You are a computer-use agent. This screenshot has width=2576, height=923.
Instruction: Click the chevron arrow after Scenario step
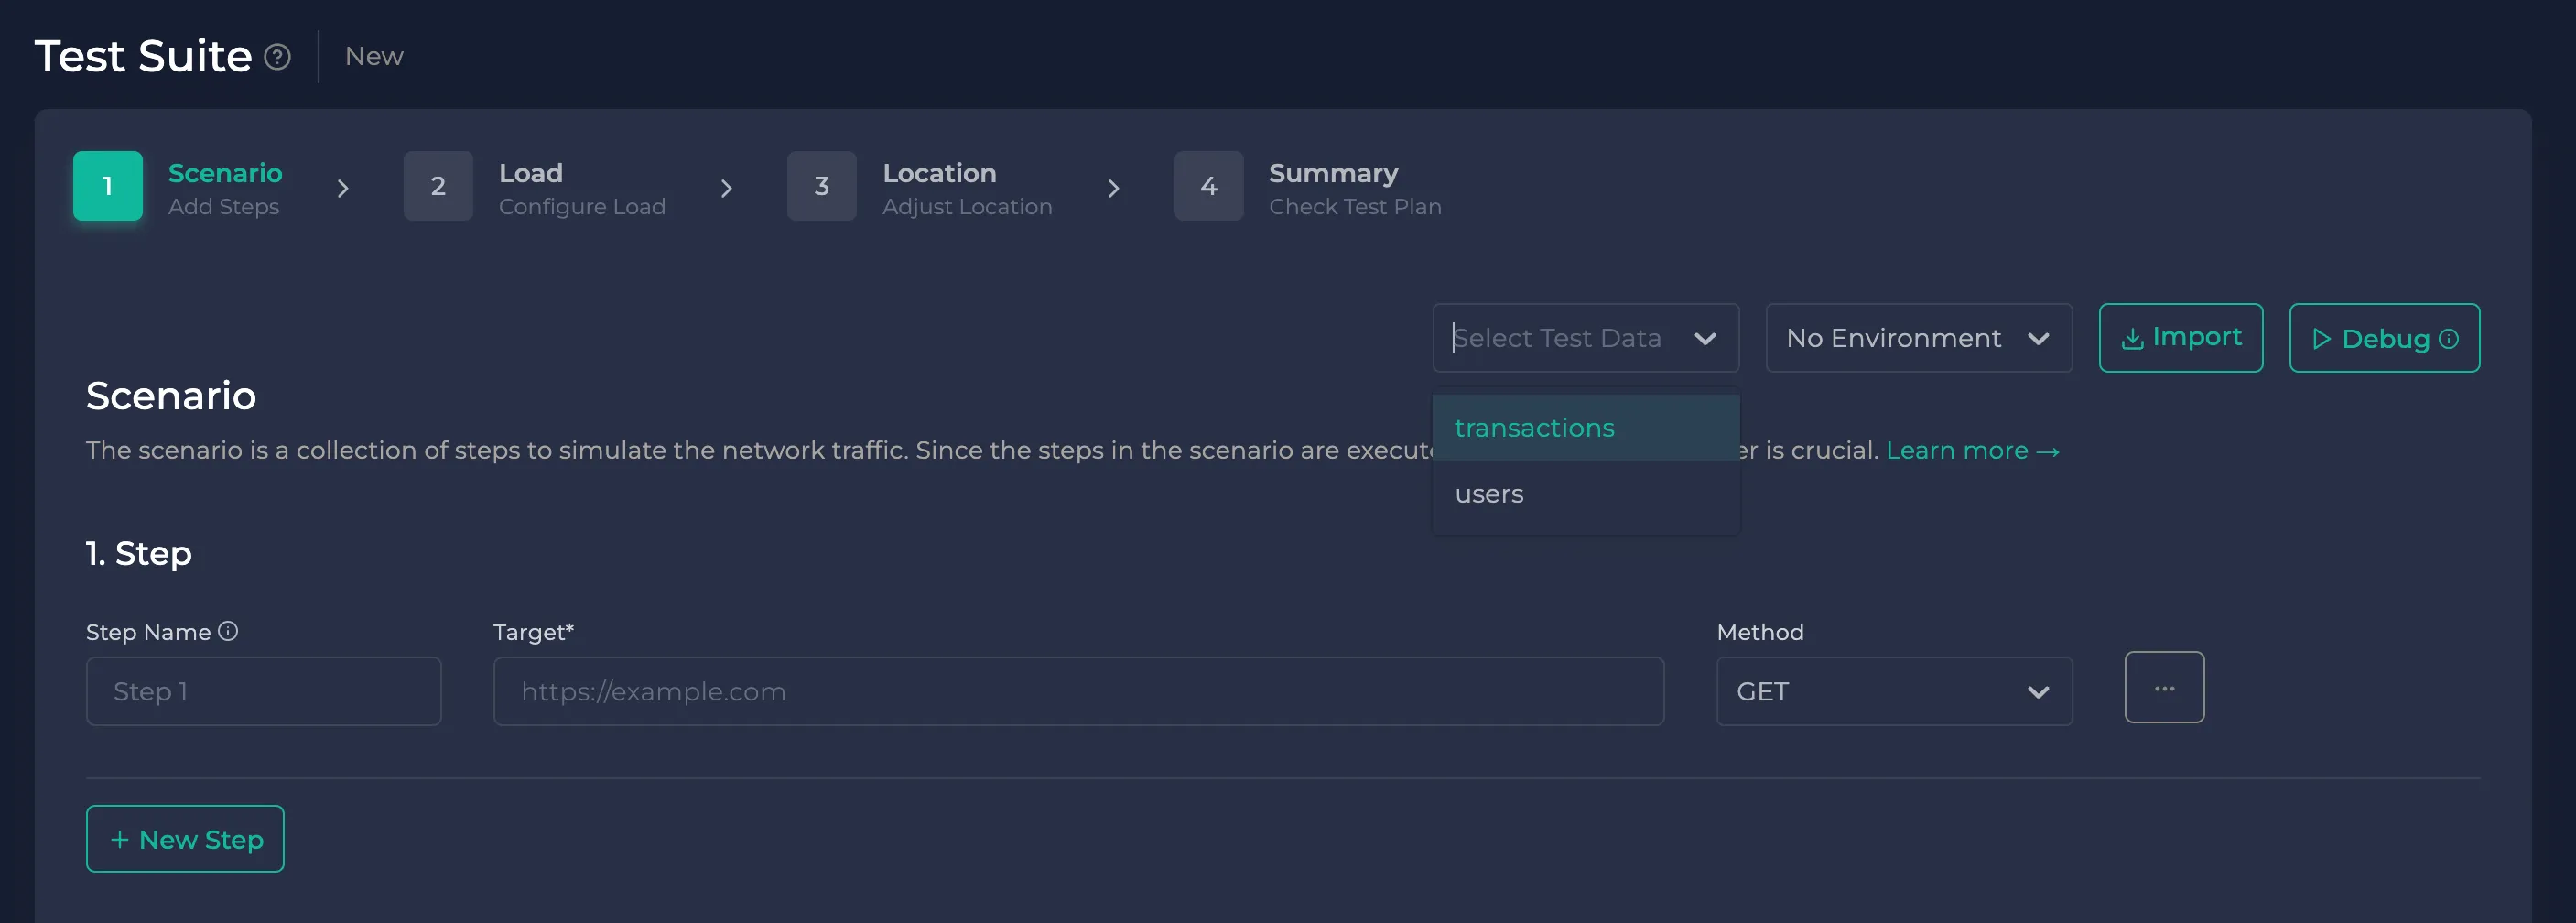[x=343, y=188]
